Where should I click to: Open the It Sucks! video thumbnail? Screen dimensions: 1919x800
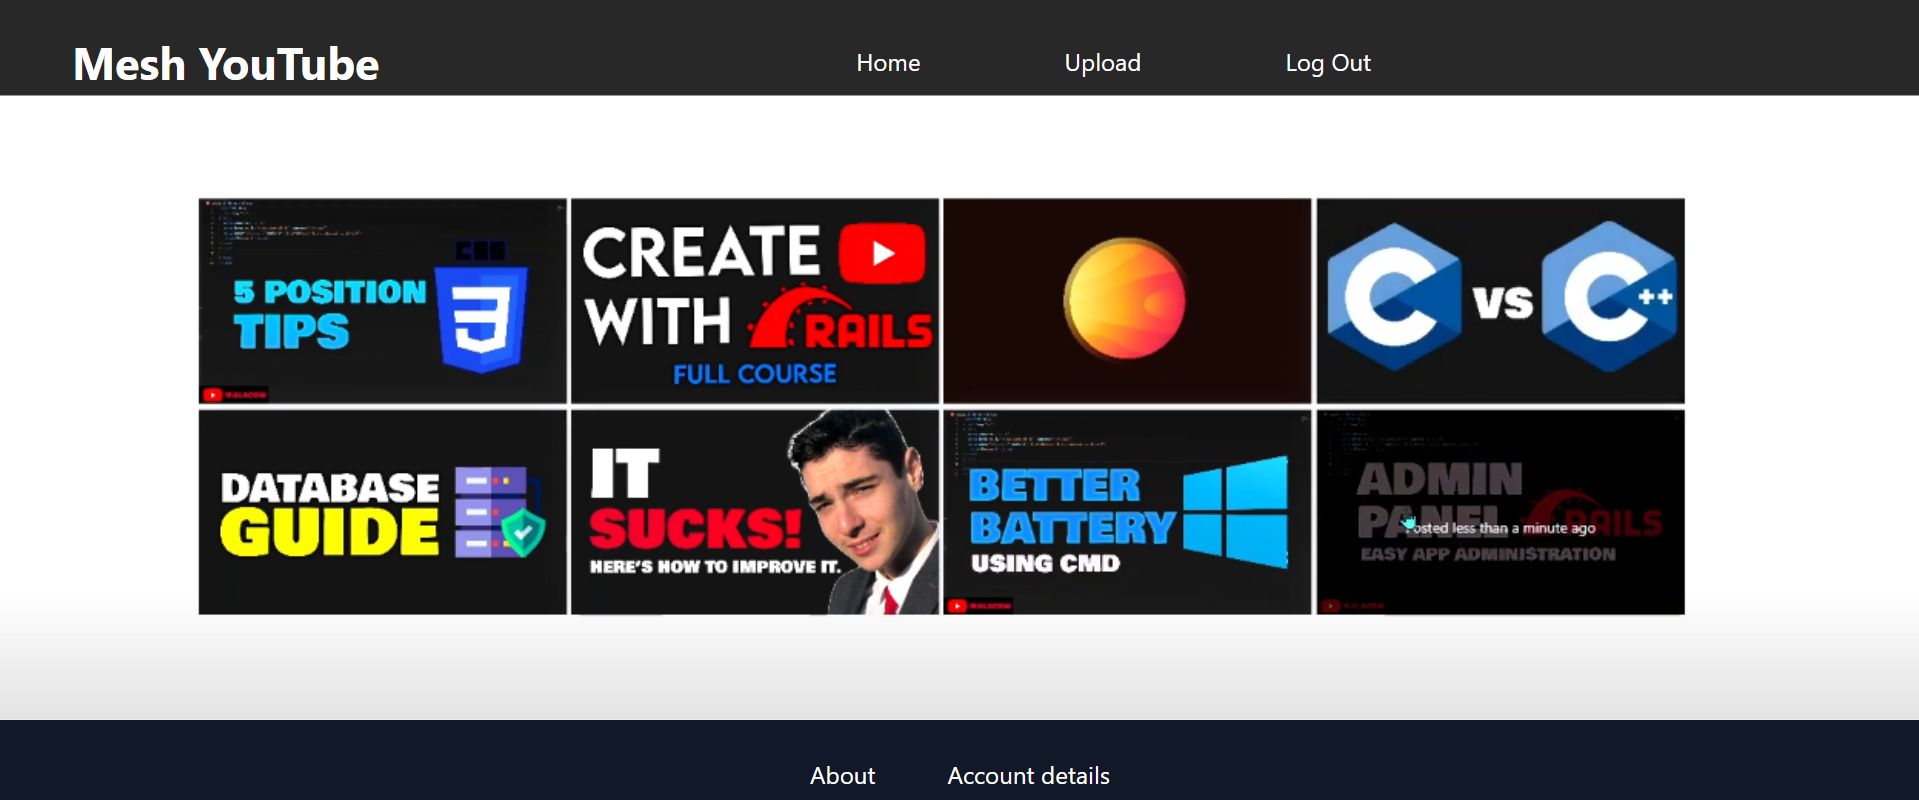[755, 512]
